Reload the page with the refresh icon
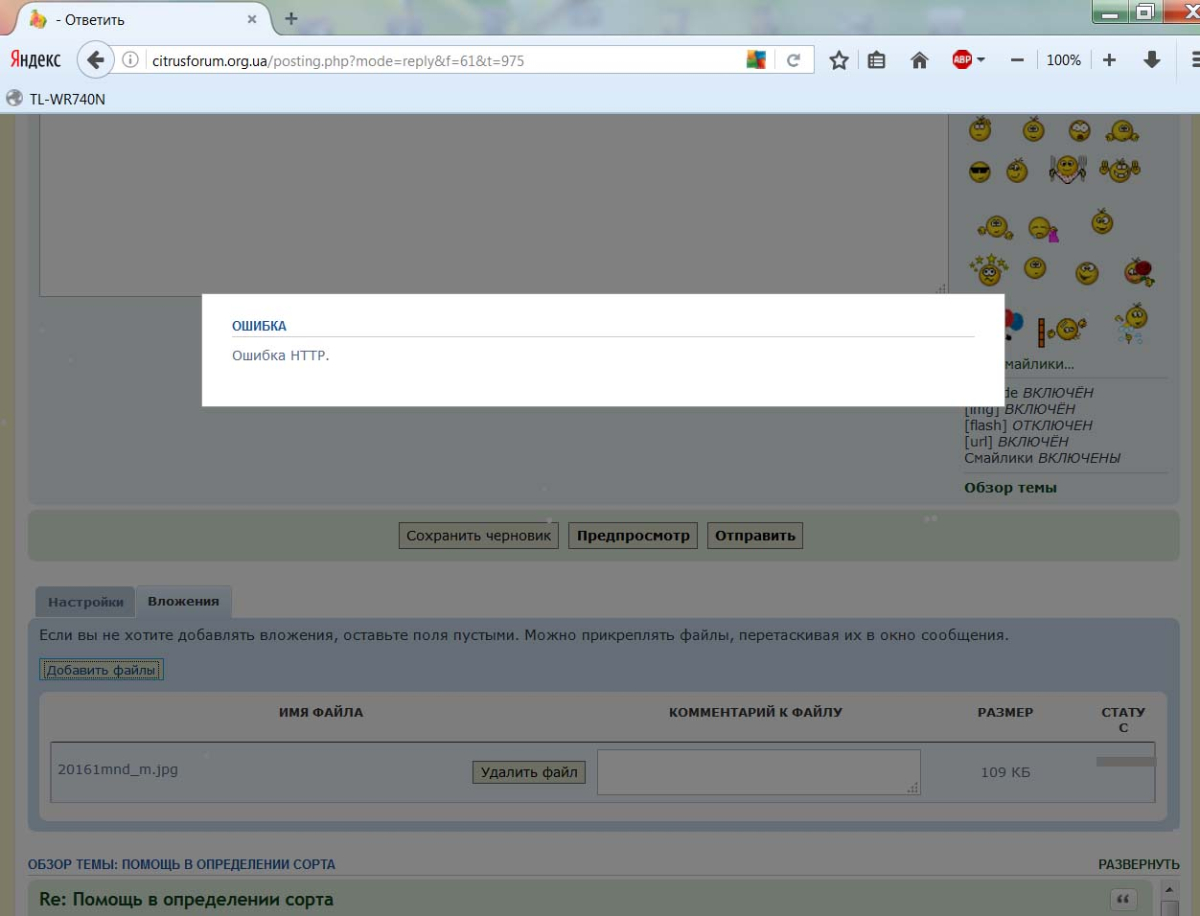 coord(793,60)
